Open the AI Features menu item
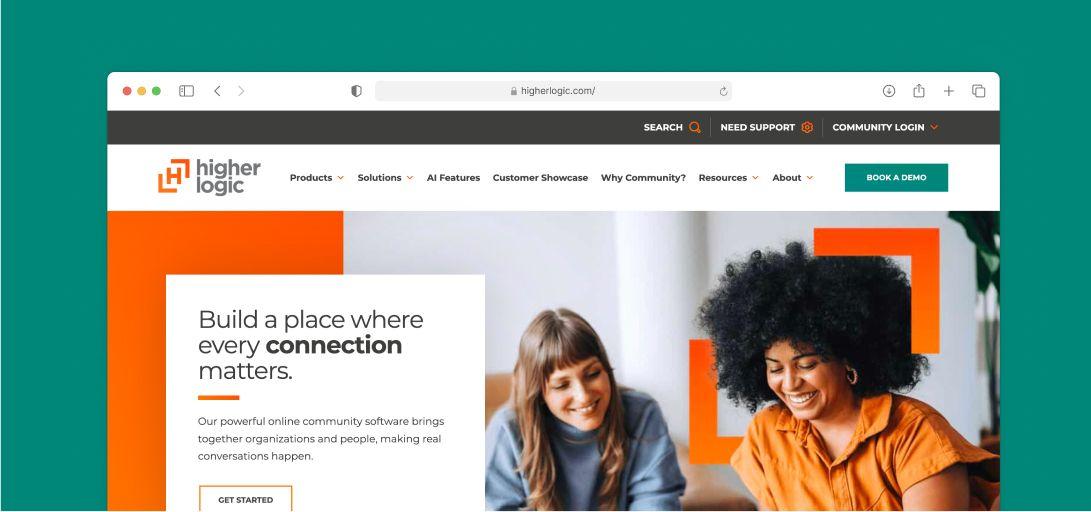The image size is (1091, 512). pos(453,178)
